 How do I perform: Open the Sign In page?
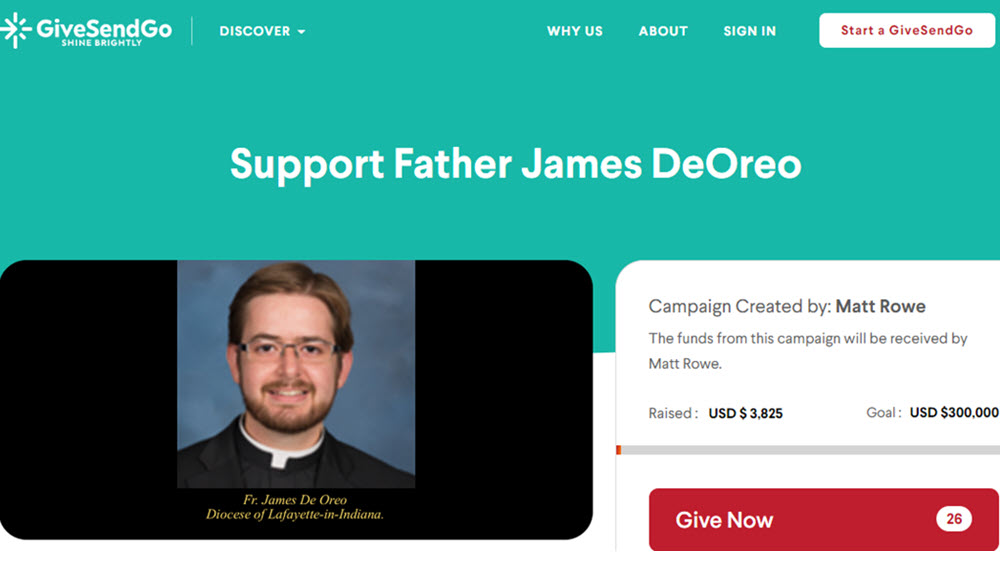click(749, 31)
